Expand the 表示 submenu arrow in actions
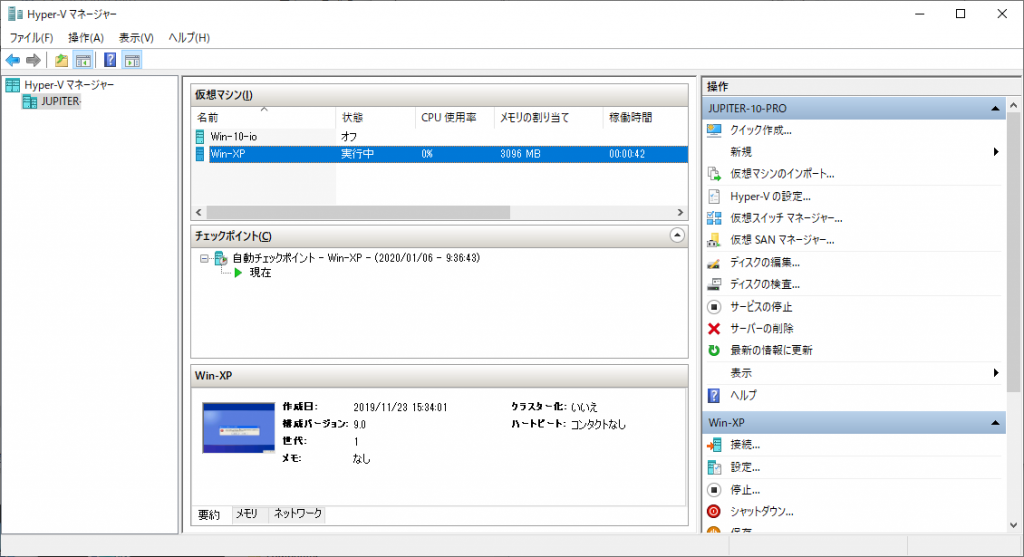Image resolution: width=1024 pixels, height=557 pixels. 995,373
